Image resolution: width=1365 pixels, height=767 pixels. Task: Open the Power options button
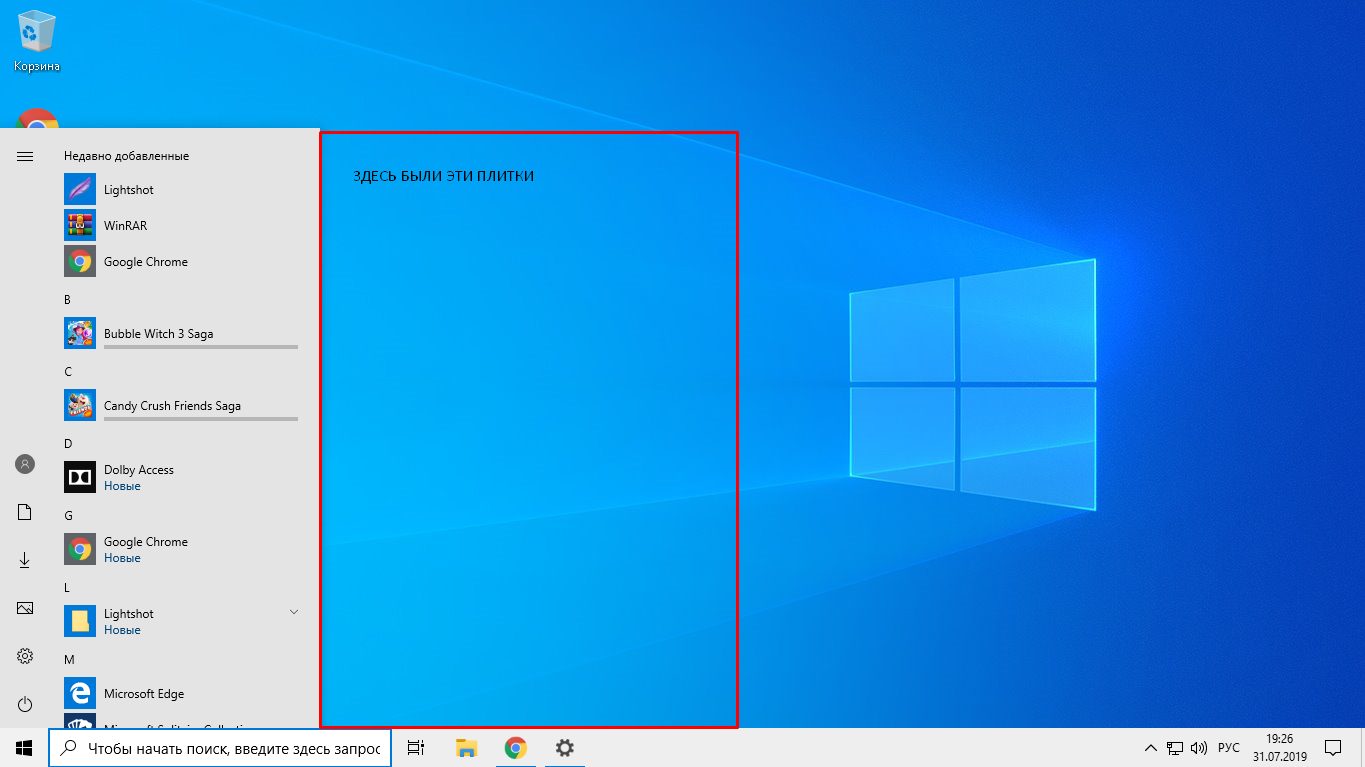(25, 704)
